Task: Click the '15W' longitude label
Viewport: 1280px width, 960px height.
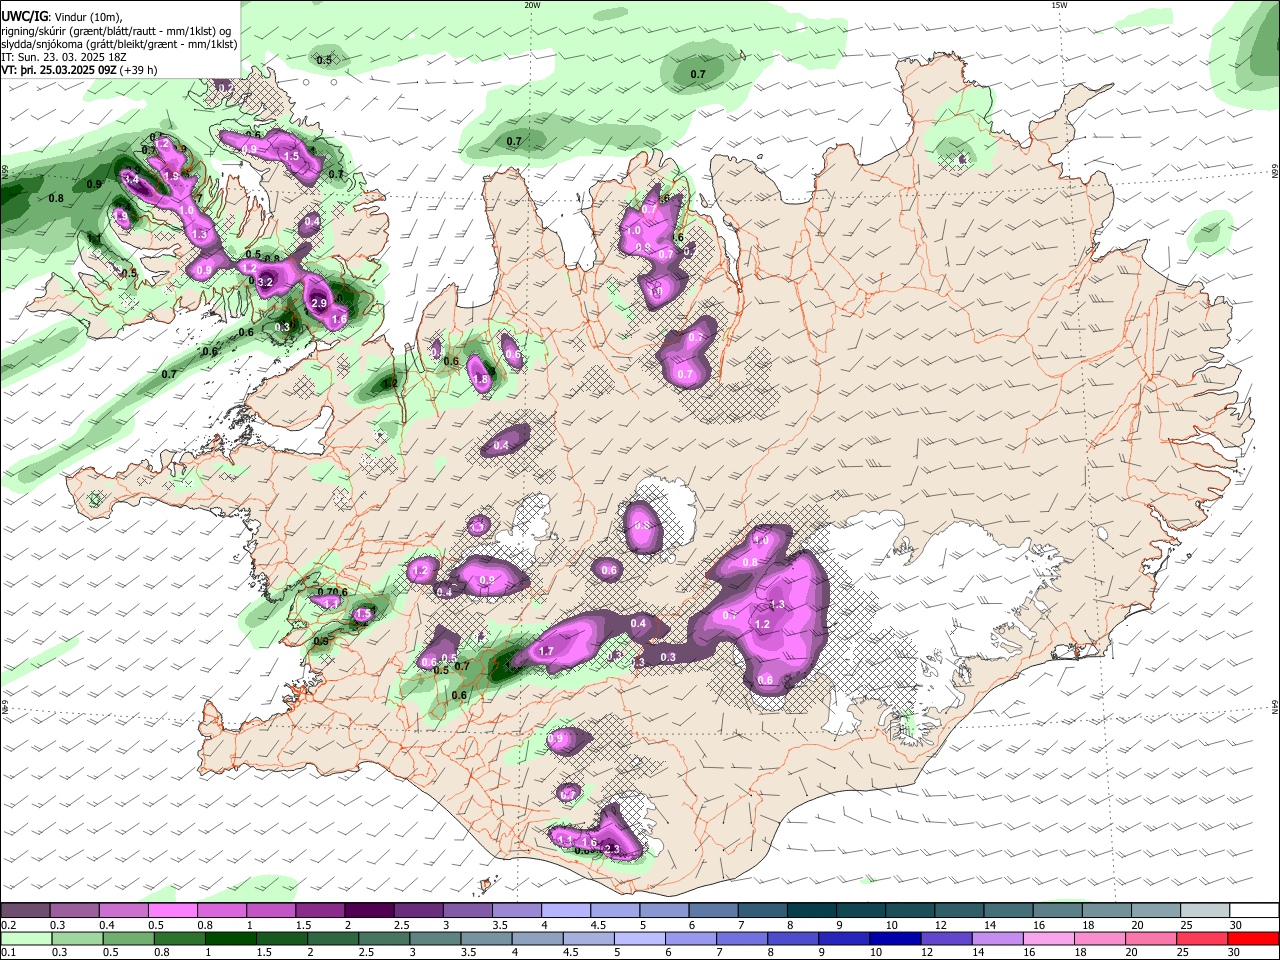Action: [1059, 5]
